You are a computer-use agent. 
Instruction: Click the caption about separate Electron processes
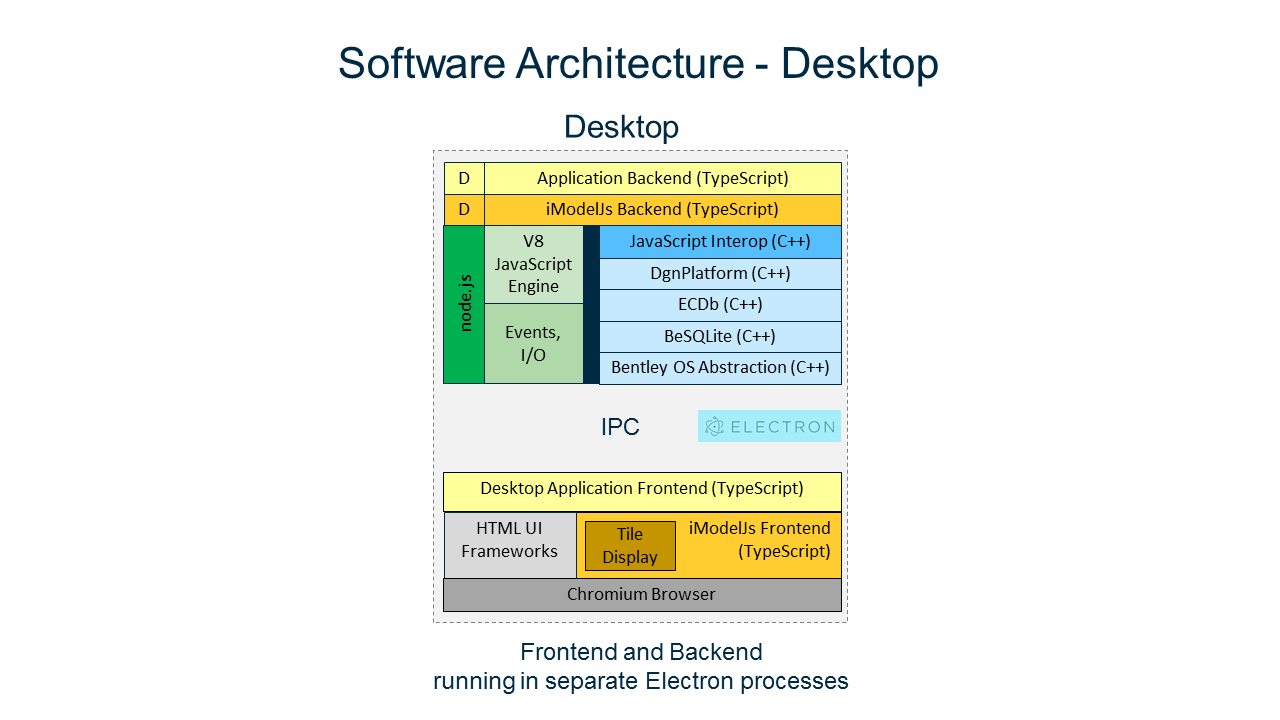tap(640, 667)
